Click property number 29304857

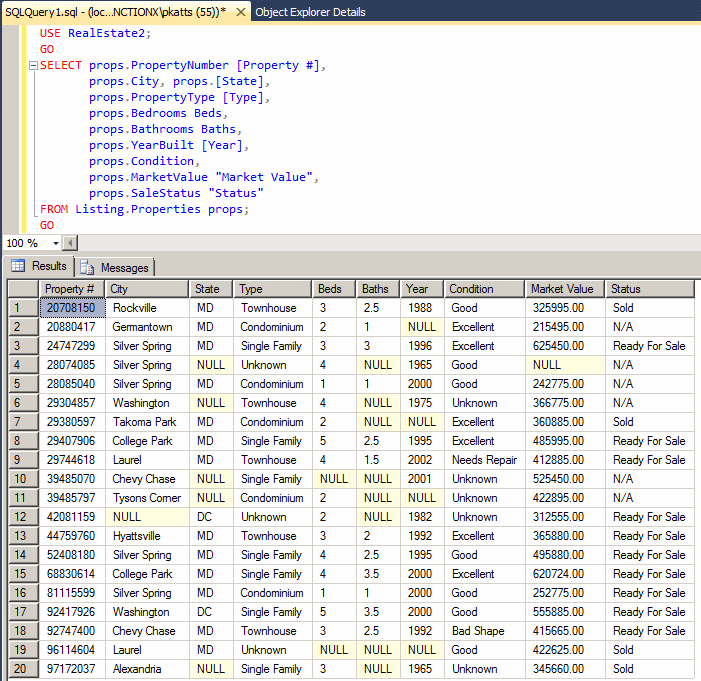(x=72, y=403)
